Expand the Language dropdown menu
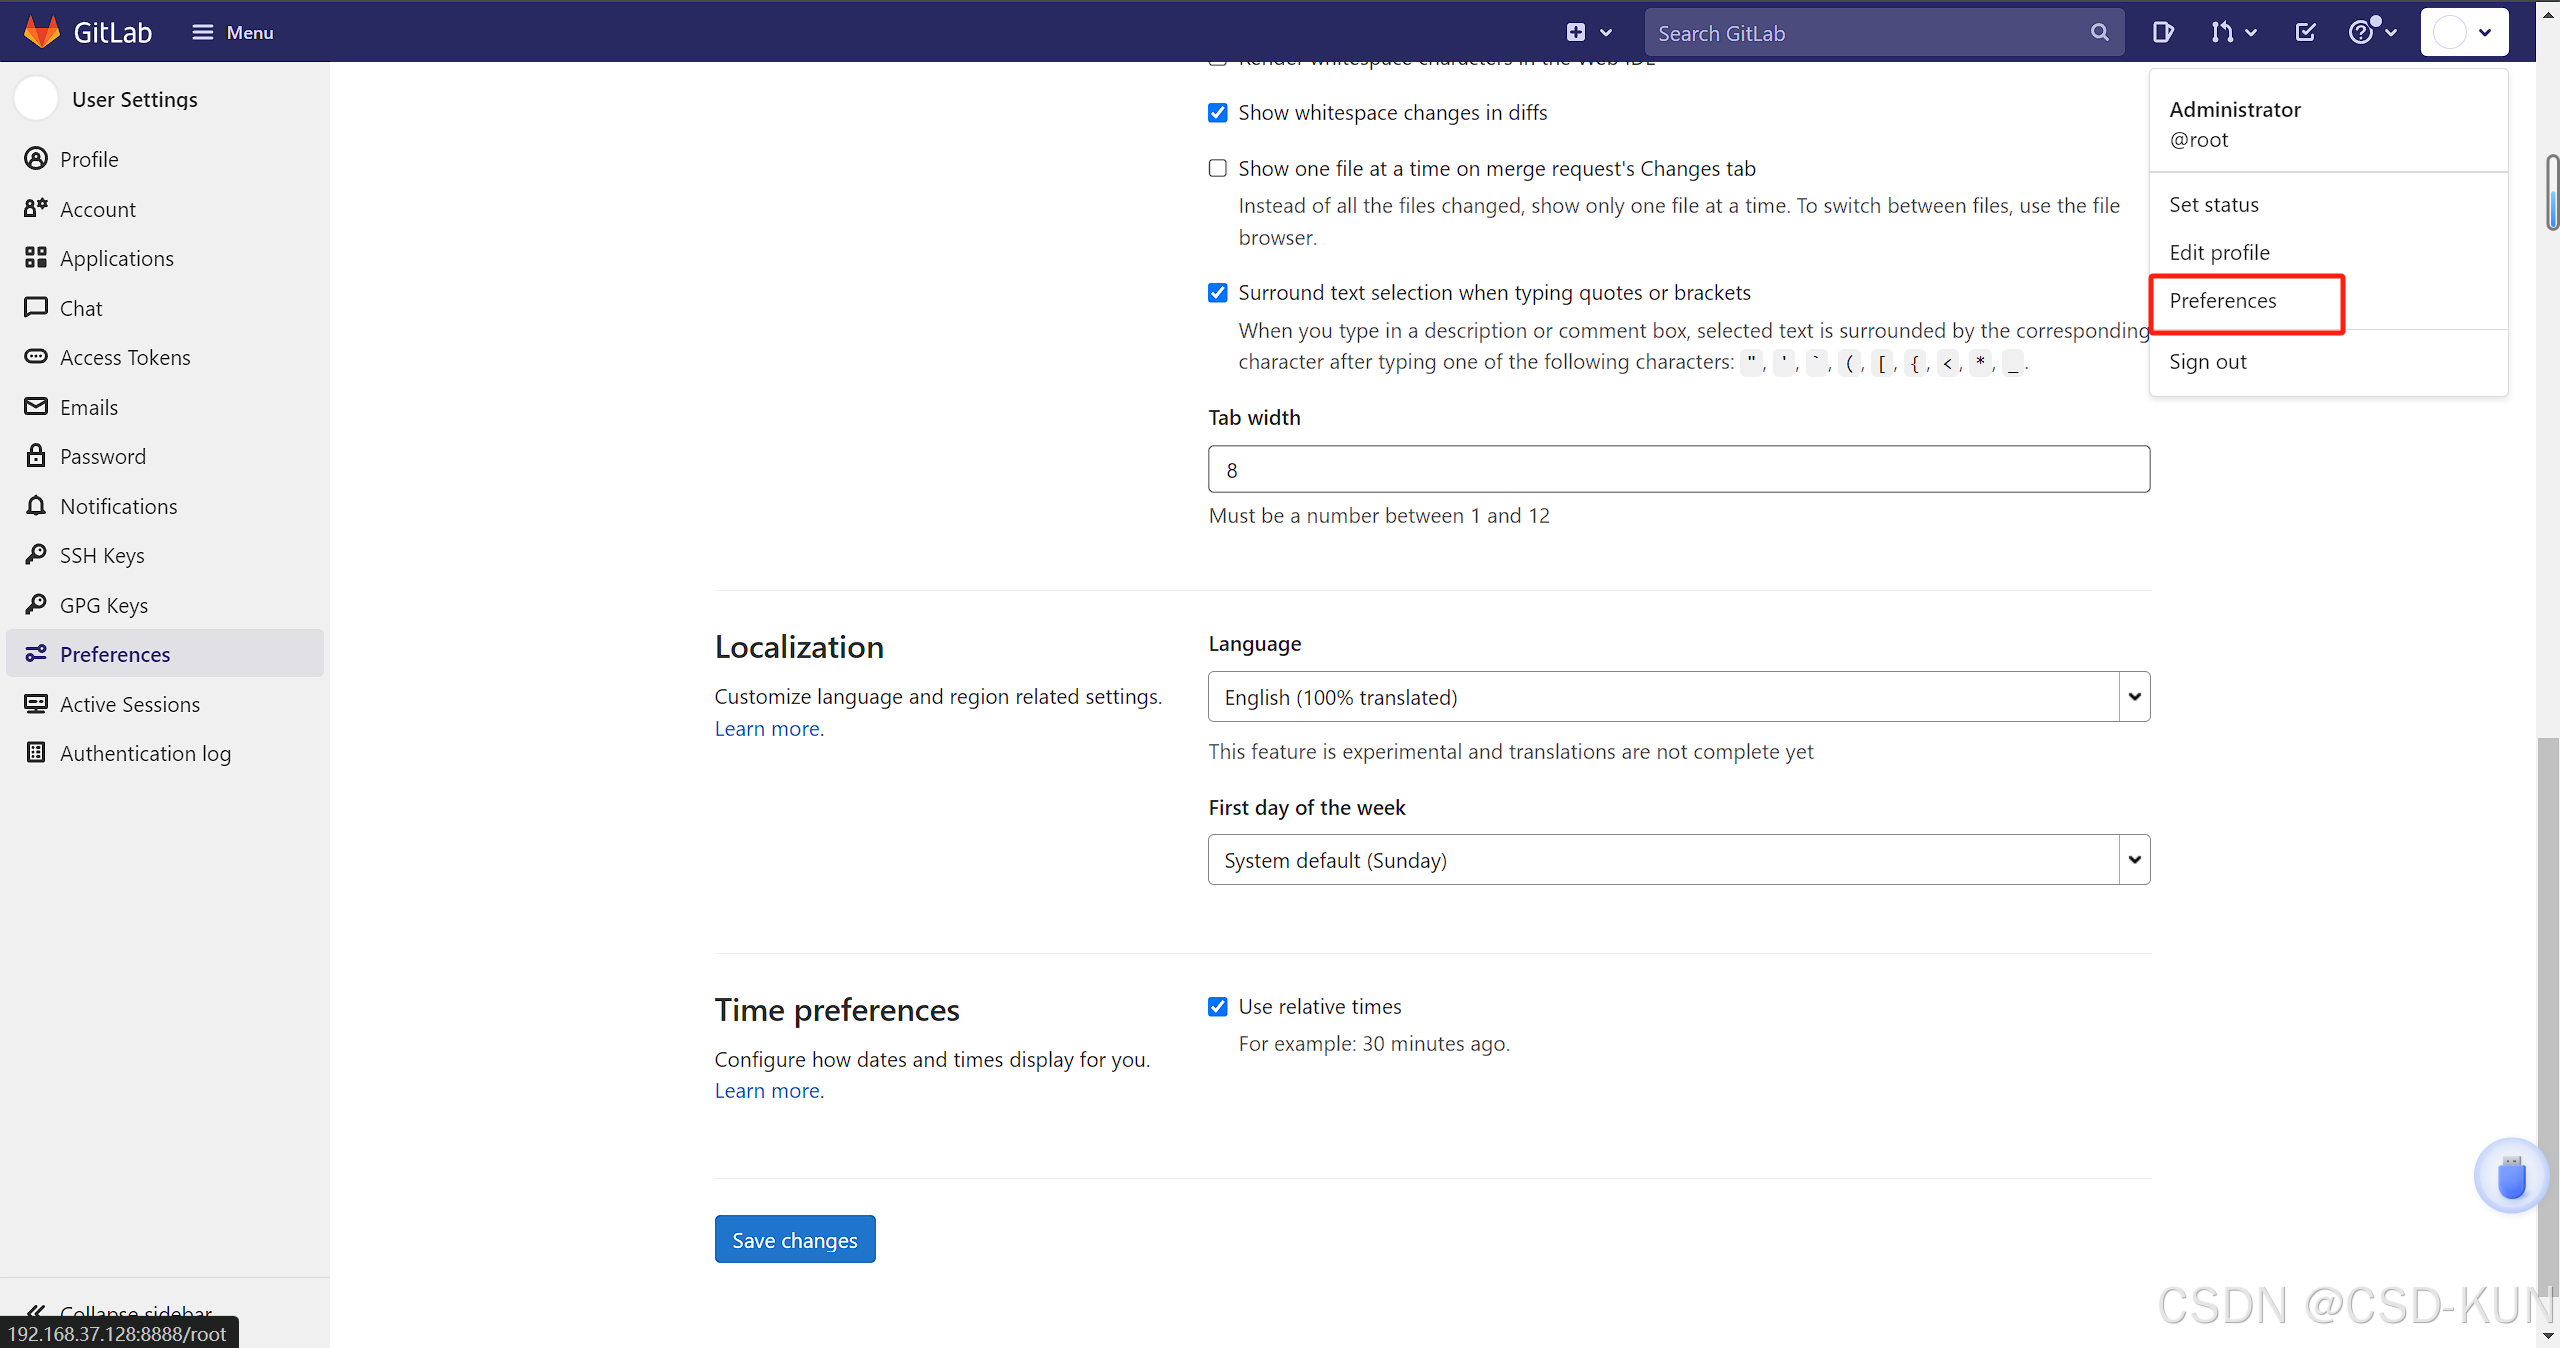 coord(2130,696)
